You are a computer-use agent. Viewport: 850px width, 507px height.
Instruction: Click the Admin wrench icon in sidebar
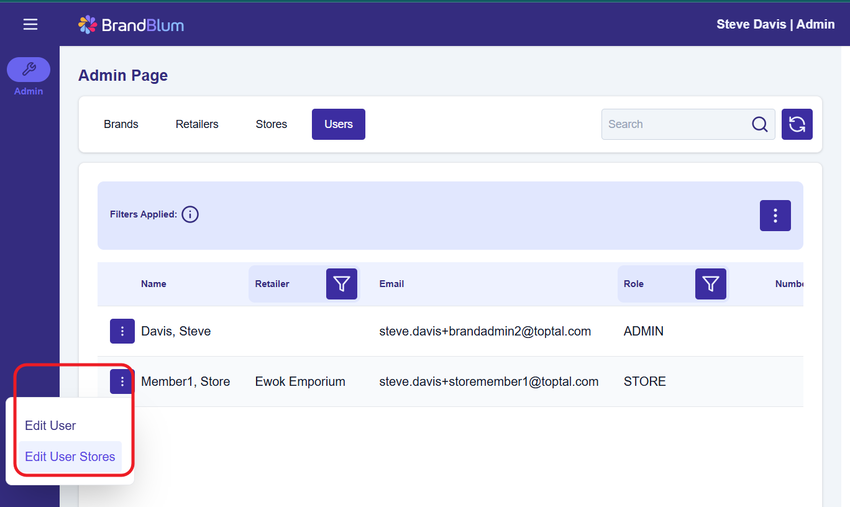click(29, 69)
